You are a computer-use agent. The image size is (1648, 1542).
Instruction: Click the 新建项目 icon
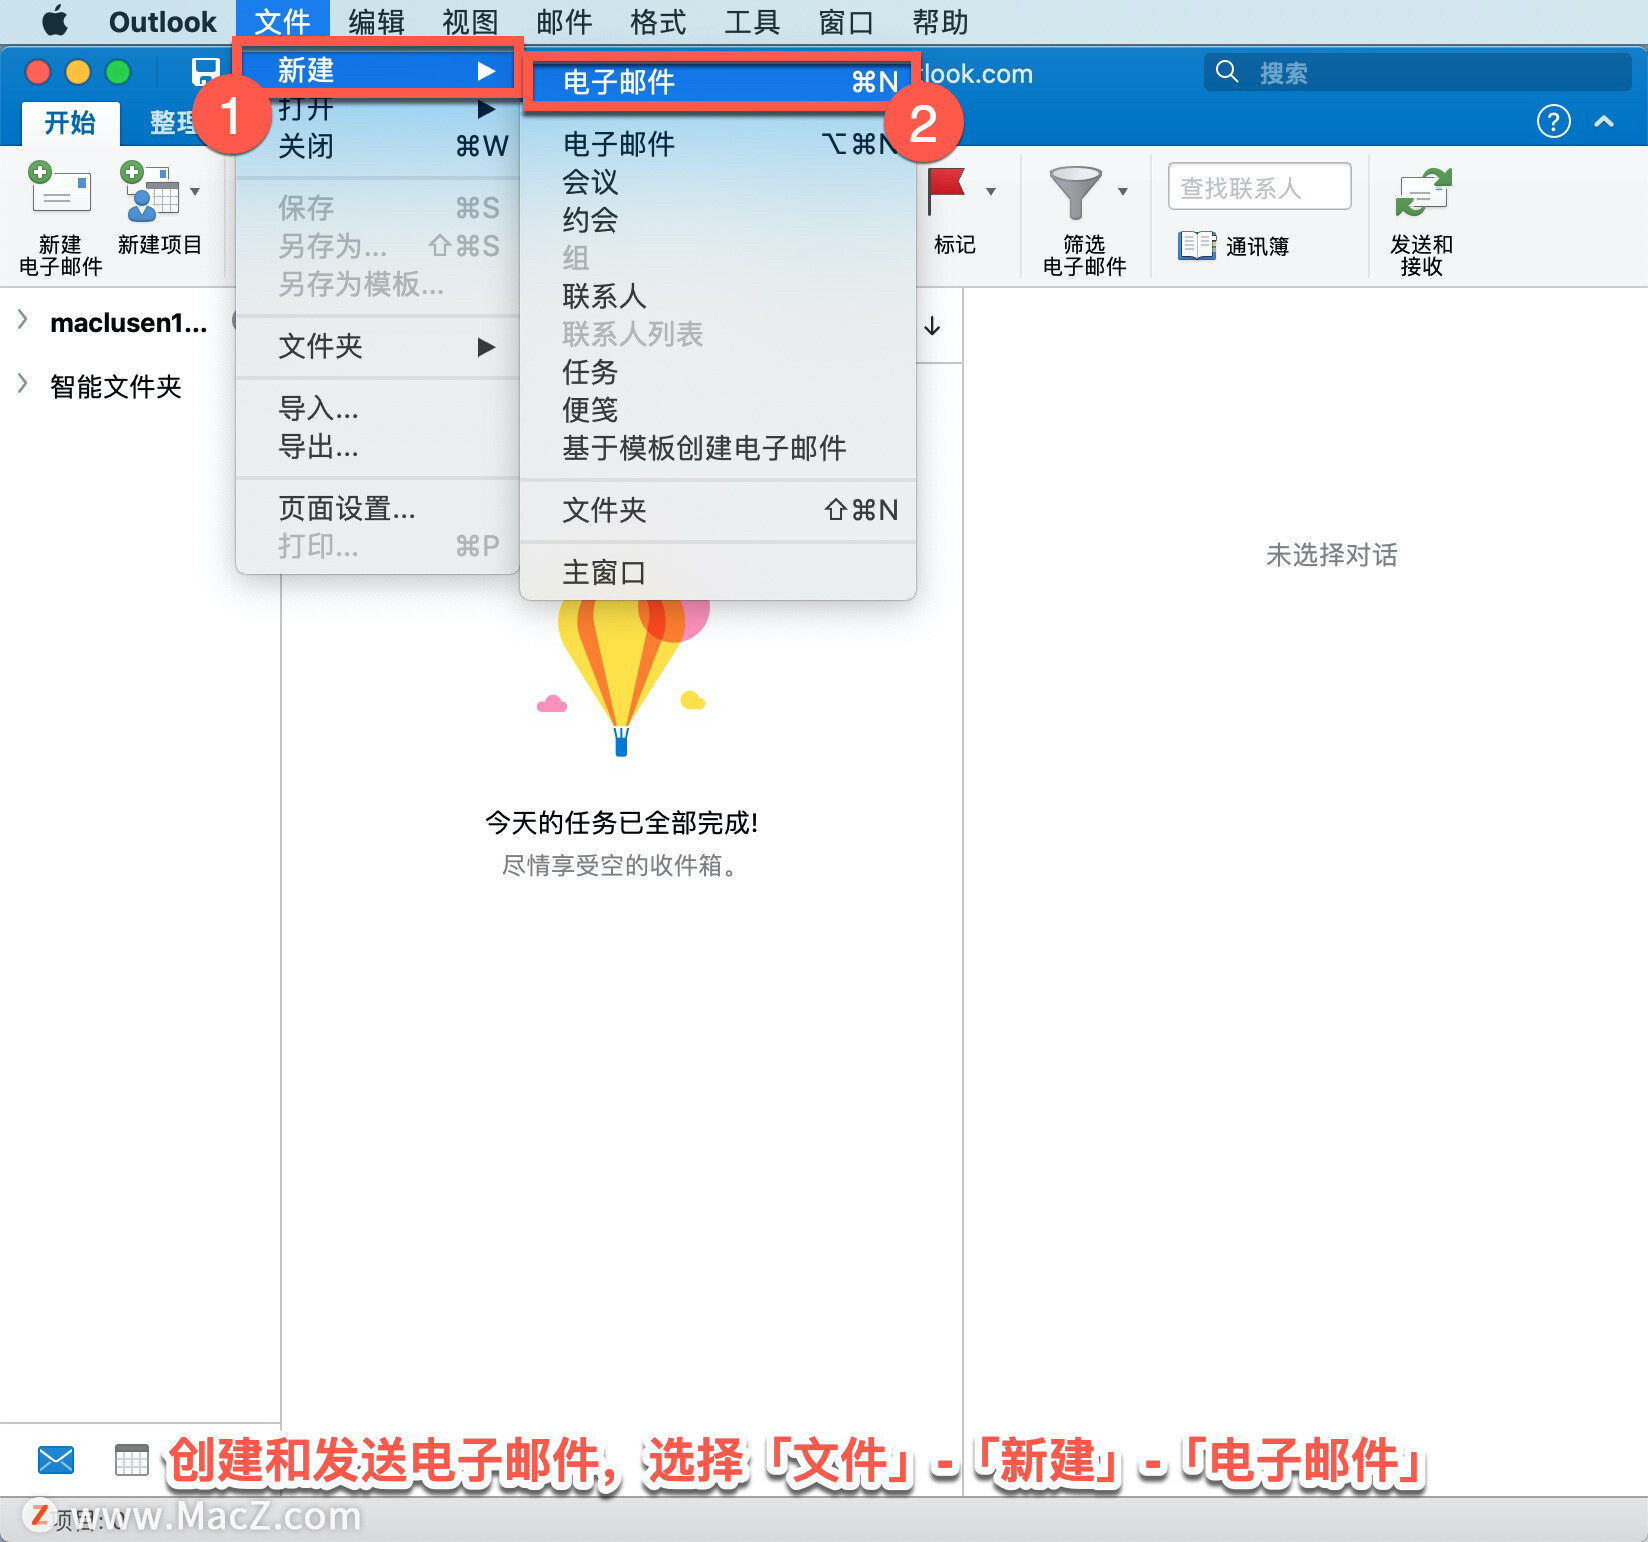click(x=150, y=191)
